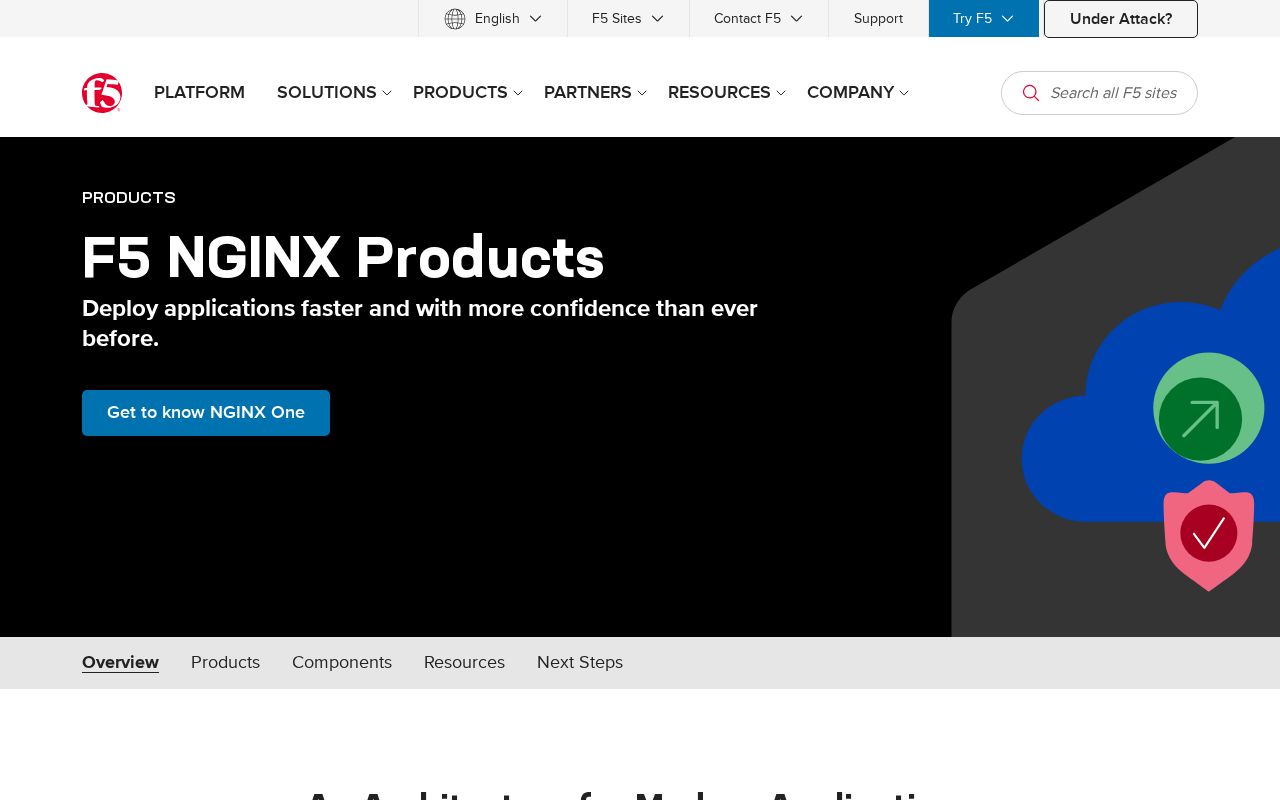The width and height of the screenshot is (1280, 800).
Task: Click the Get to know NGINX One button
Action: (x=206, y=413)
